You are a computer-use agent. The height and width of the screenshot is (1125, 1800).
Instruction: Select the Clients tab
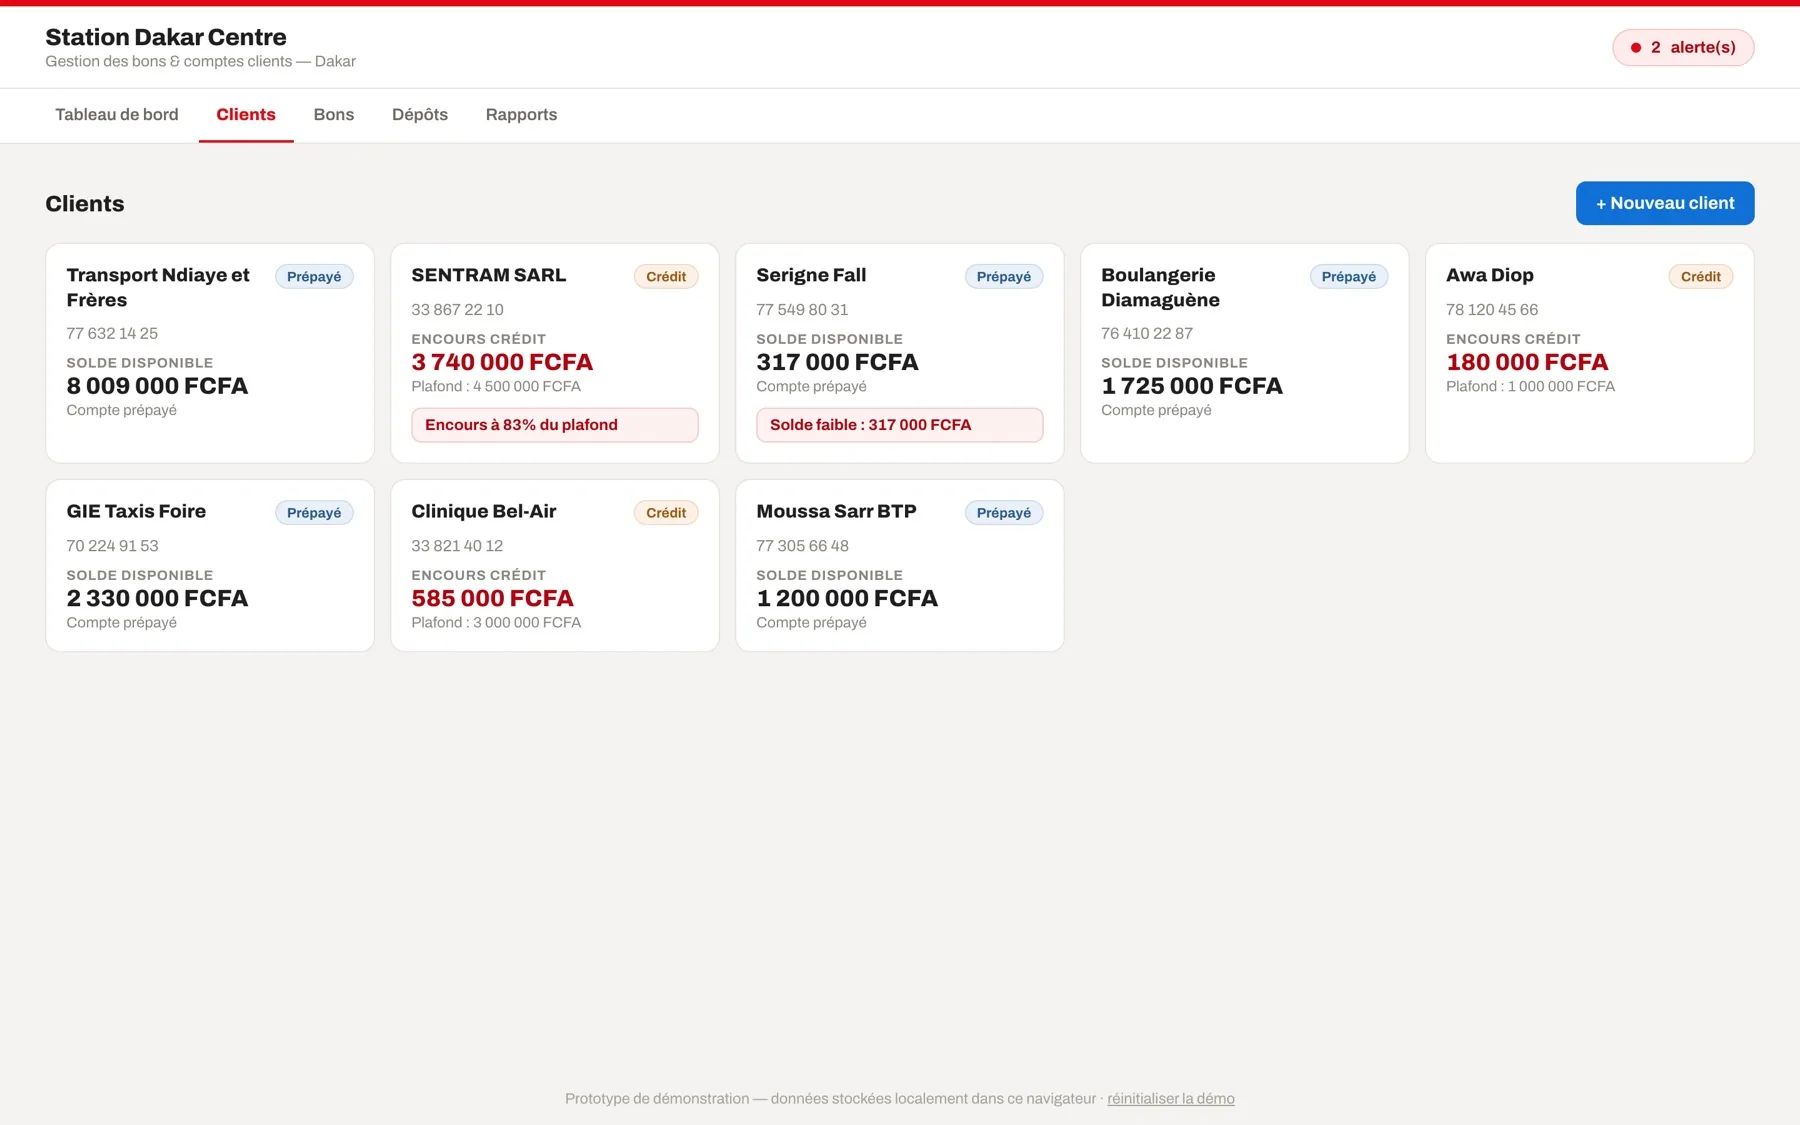245,115
